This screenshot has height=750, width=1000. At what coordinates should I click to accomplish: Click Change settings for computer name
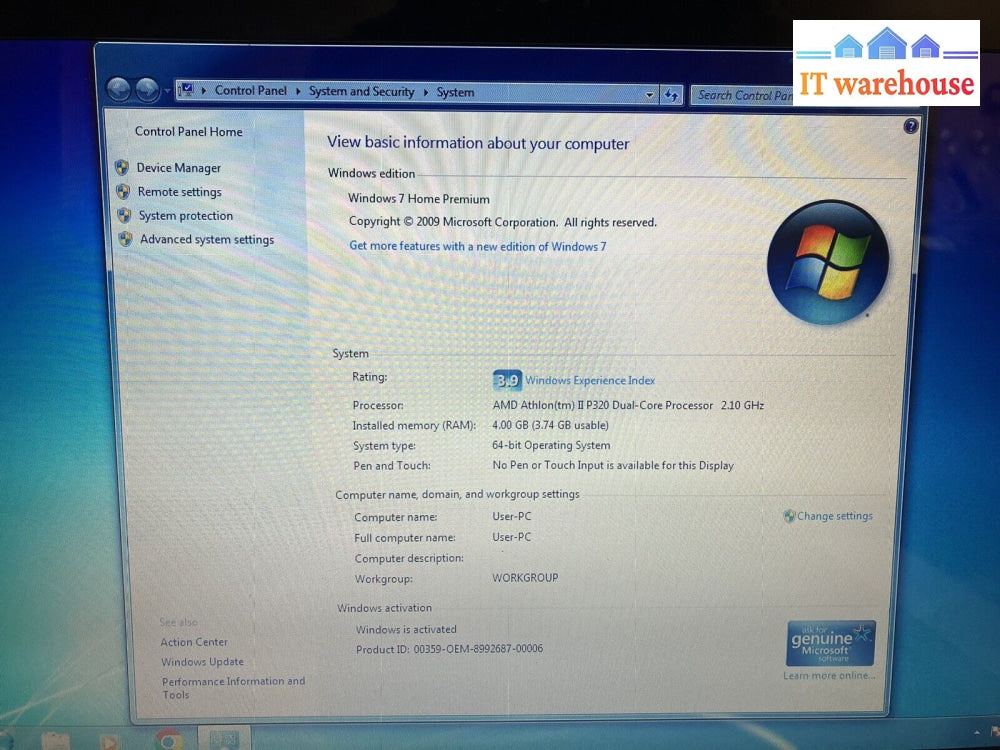click(834, 516)
